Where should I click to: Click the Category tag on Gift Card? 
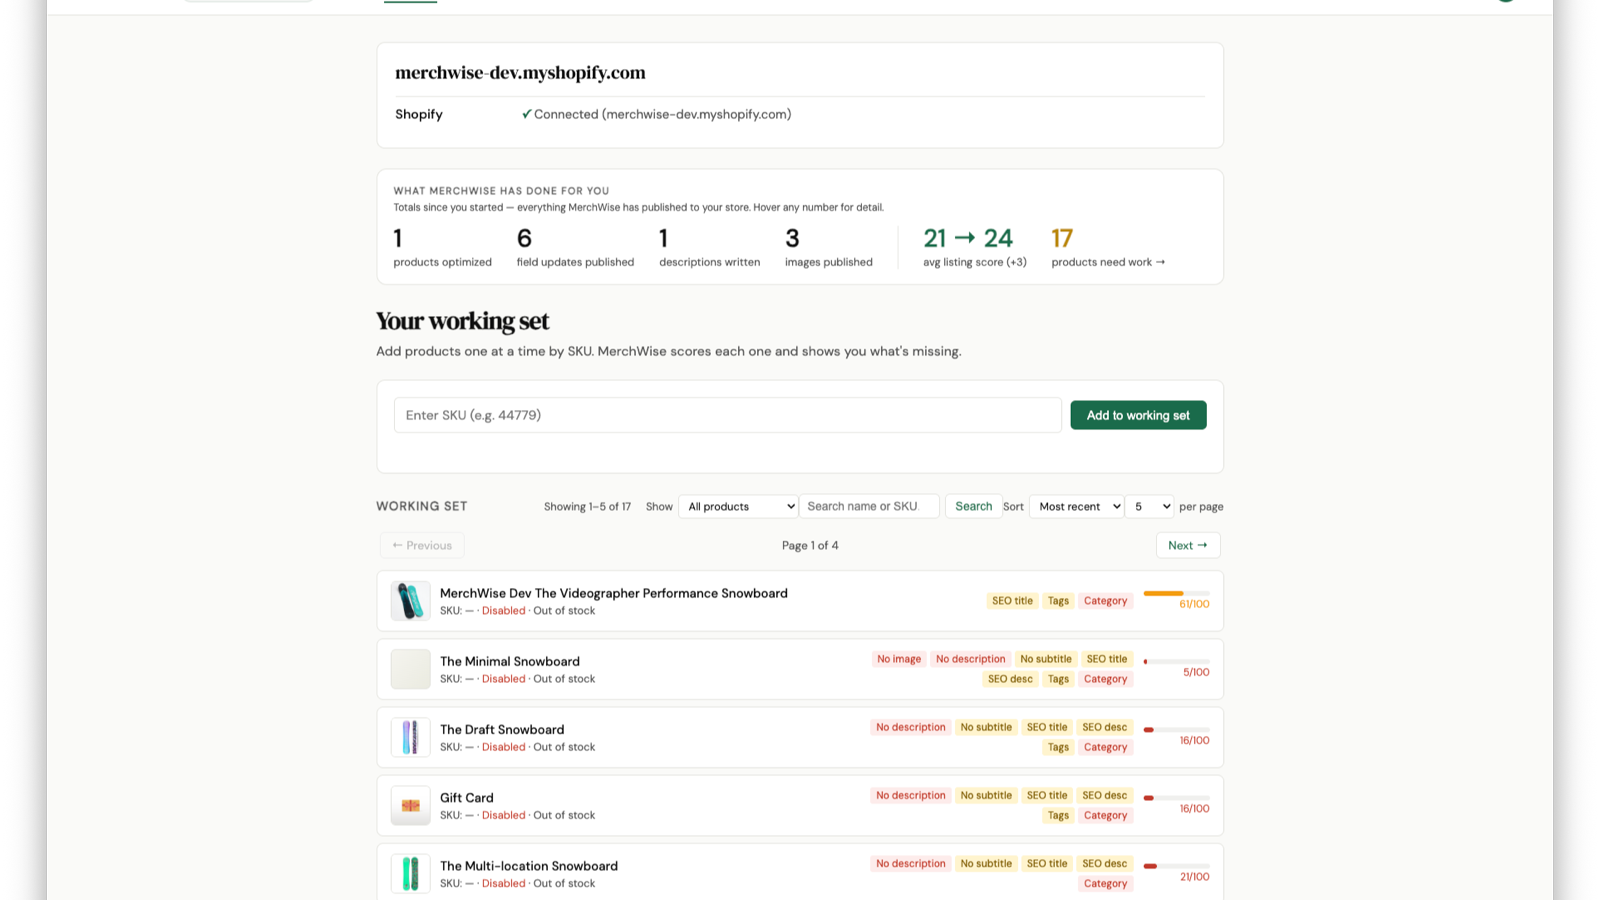coord(1105,815)
